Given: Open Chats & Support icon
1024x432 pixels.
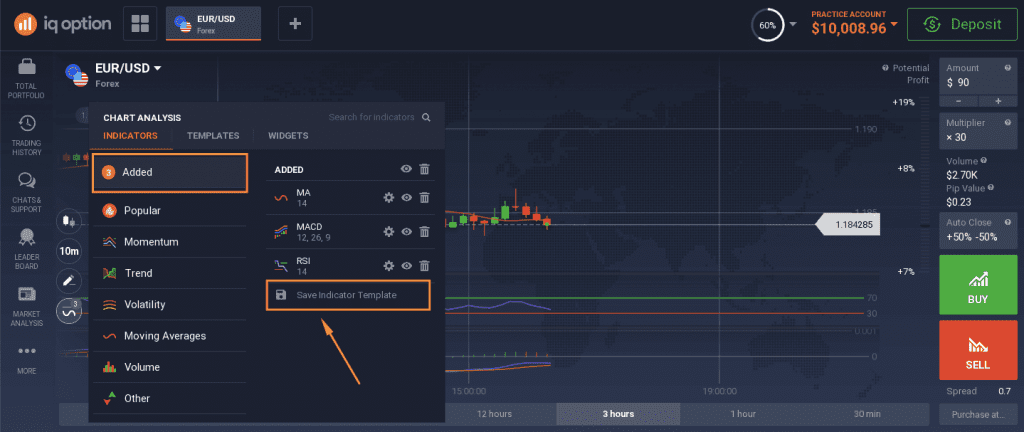Looking at the screenshot, I should click(x=27, y=180).
